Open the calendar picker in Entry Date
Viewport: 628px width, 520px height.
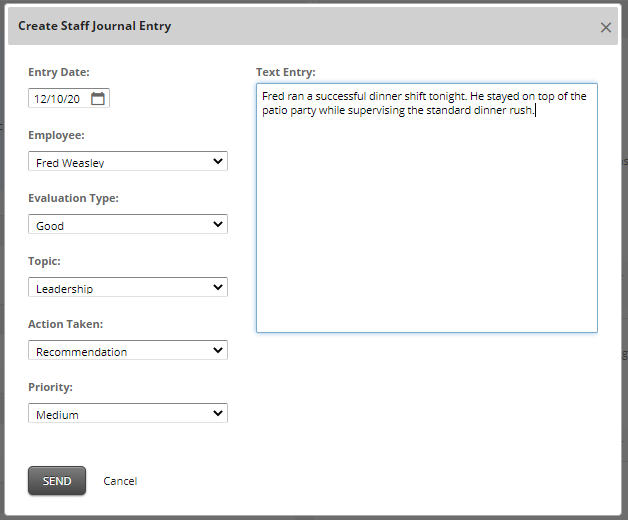(97, 99)
